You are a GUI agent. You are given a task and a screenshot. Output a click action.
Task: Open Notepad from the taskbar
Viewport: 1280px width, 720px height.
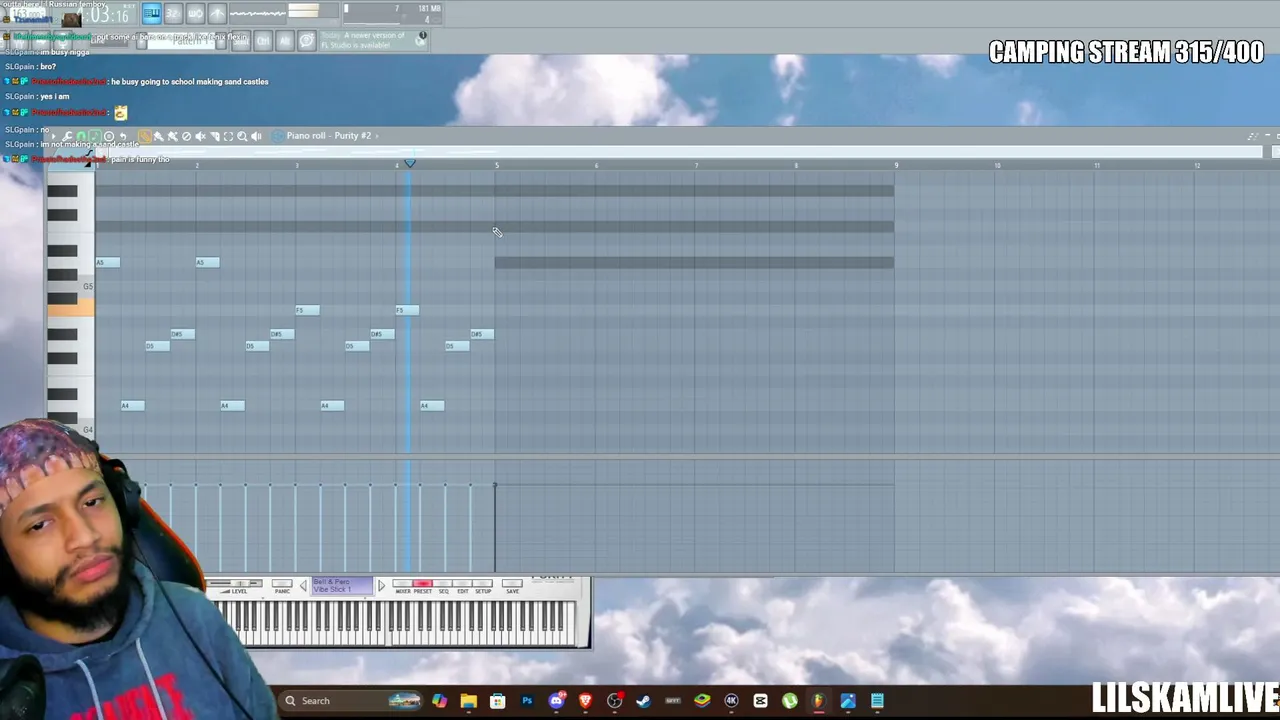click(877, 701)
